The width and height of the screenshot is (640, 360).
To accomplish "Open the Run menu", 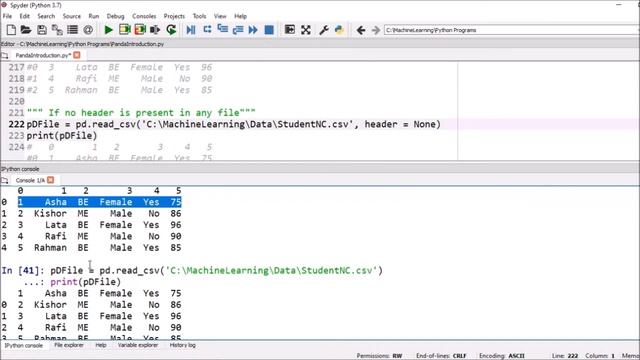I will click(x=94, y=16).
